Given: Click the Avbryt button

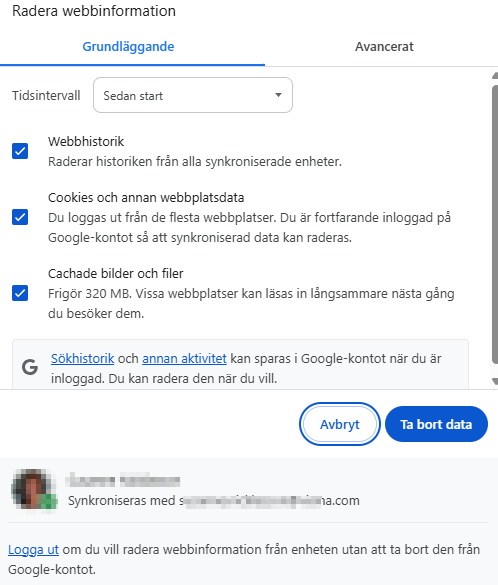Looking at the screenshot, I should coord(340,424).
